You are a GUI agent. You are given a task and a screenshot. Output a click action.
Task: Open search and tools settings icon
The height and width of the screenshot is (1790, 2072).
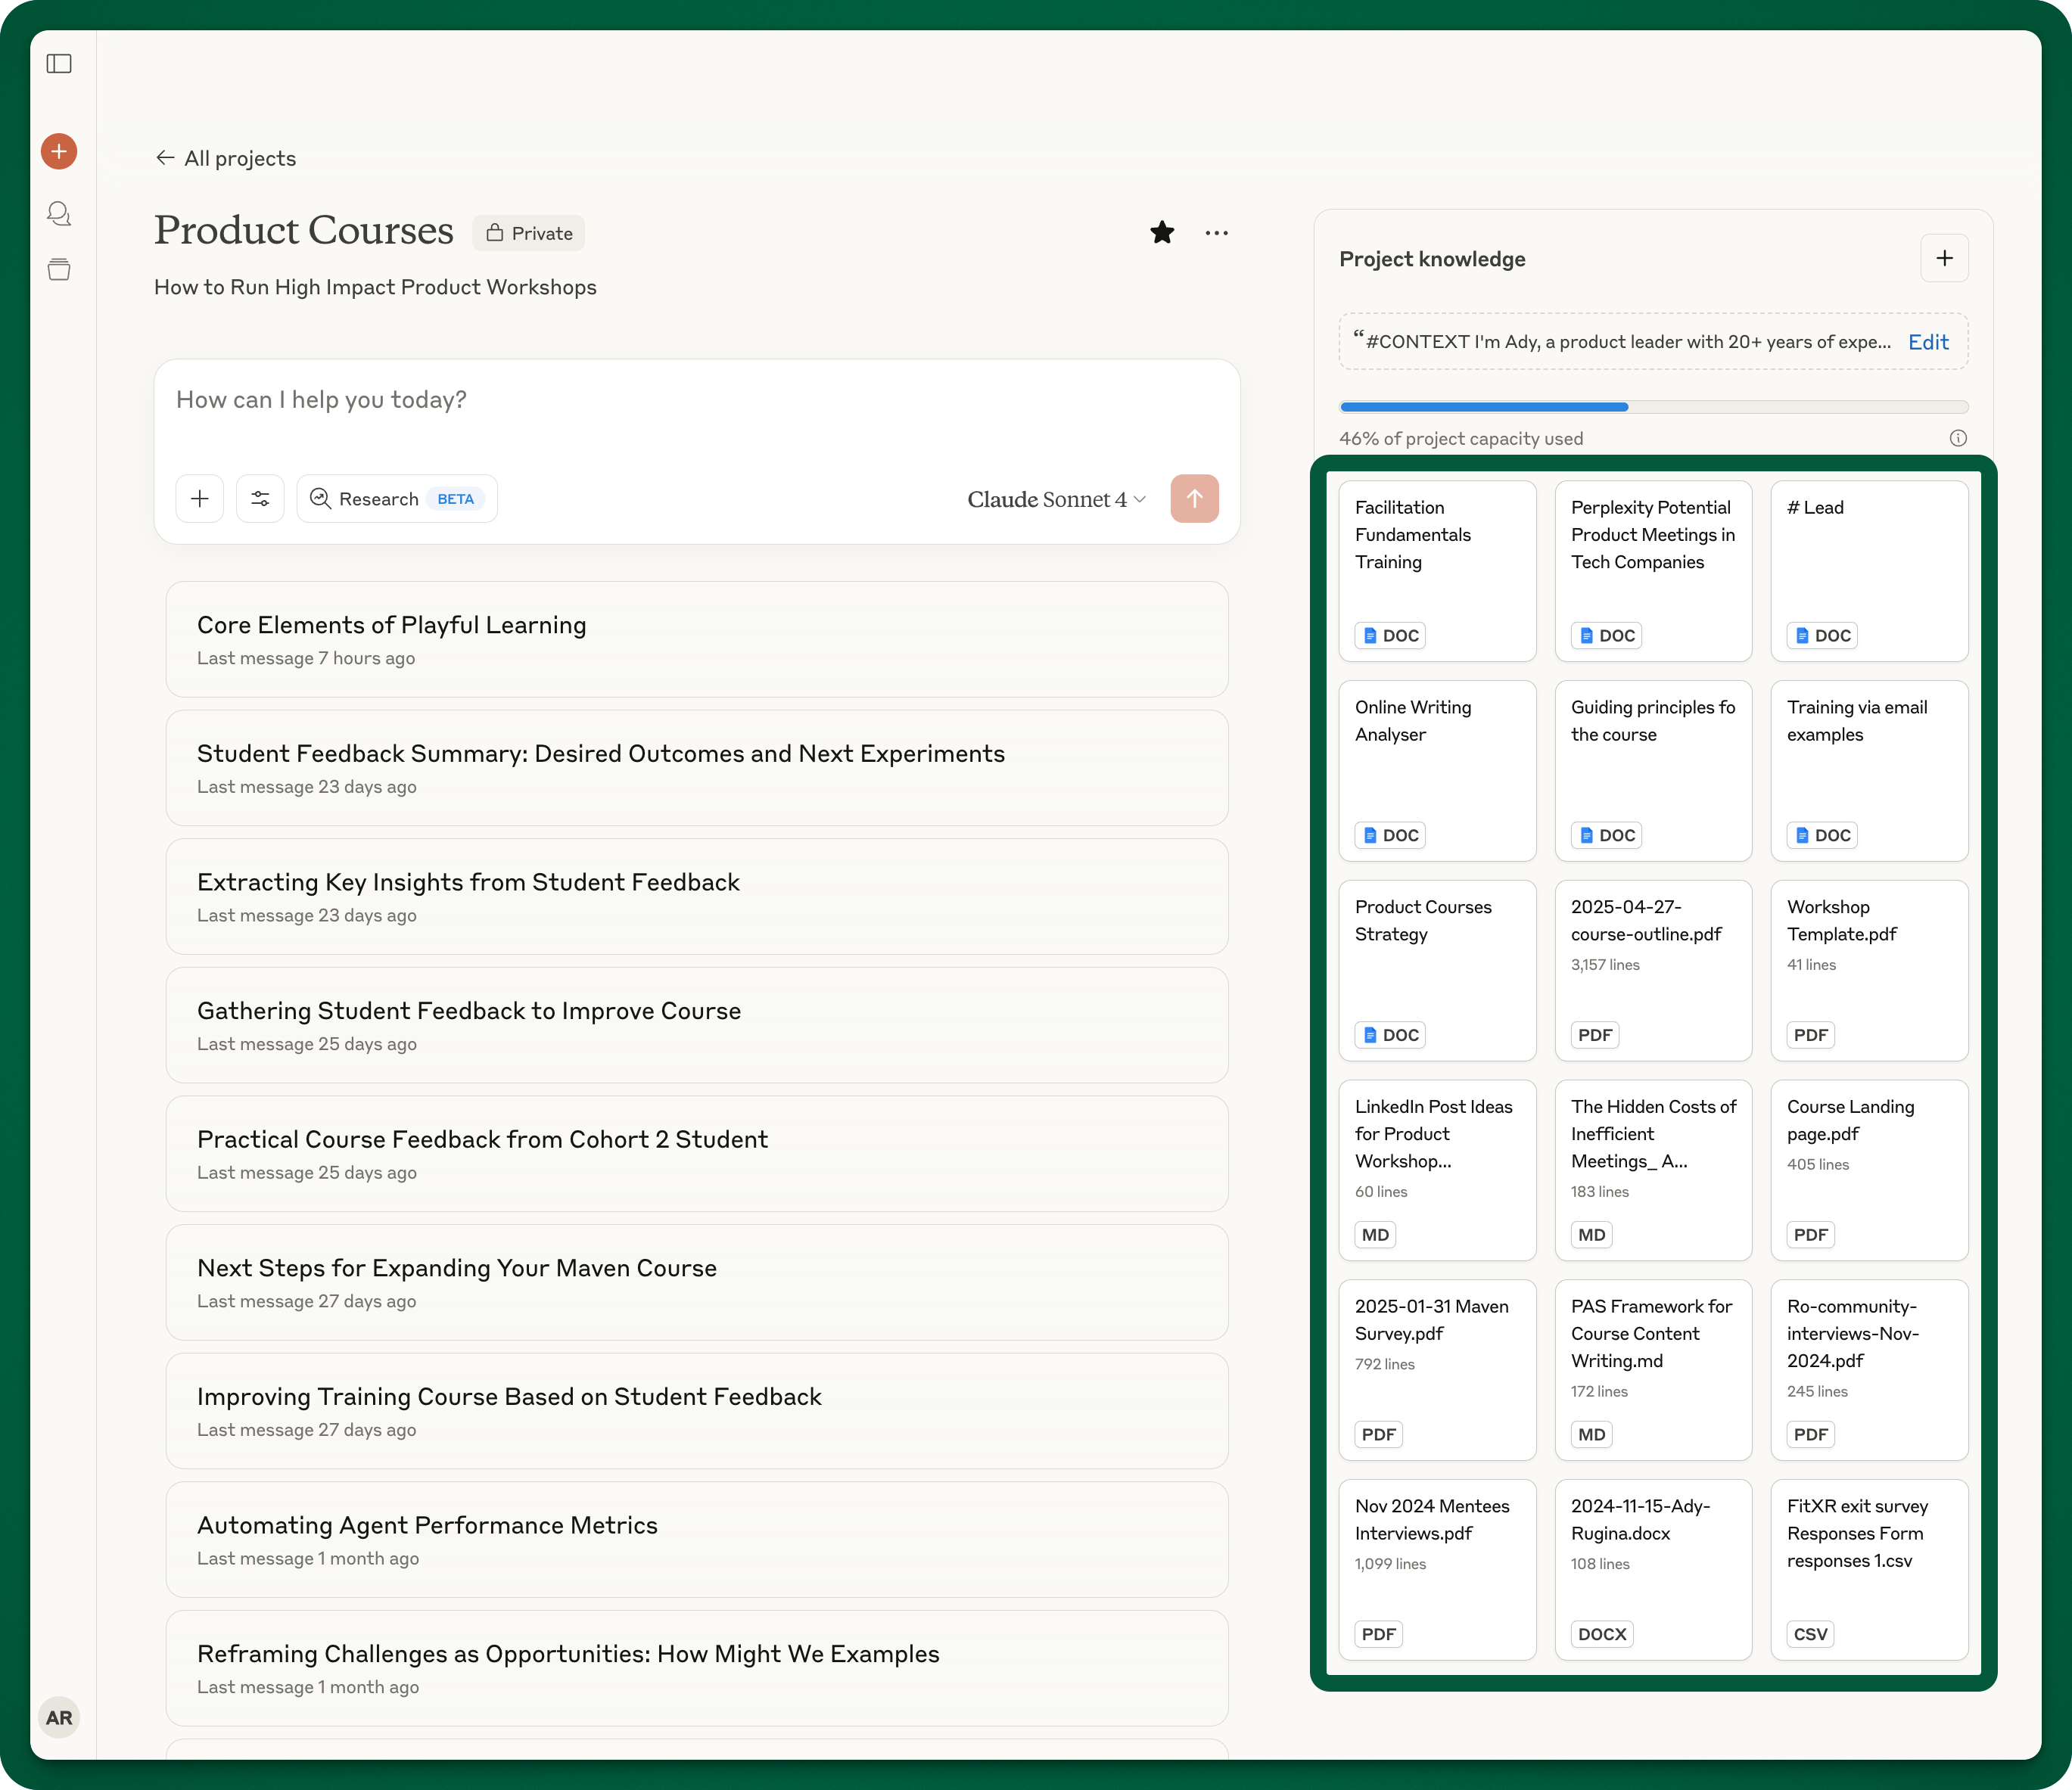tap(260, 499)
